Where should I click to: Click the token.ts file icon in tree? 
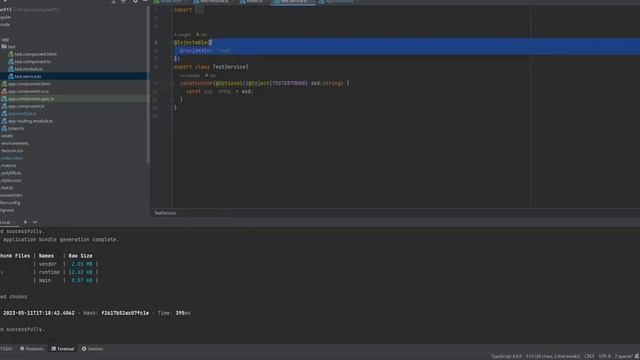coord(4,128)
